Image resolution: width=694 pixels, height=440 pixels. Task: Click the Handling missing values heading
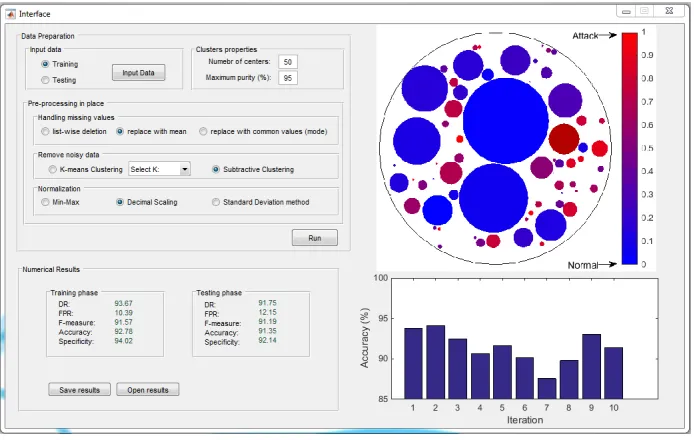(76, 117)
